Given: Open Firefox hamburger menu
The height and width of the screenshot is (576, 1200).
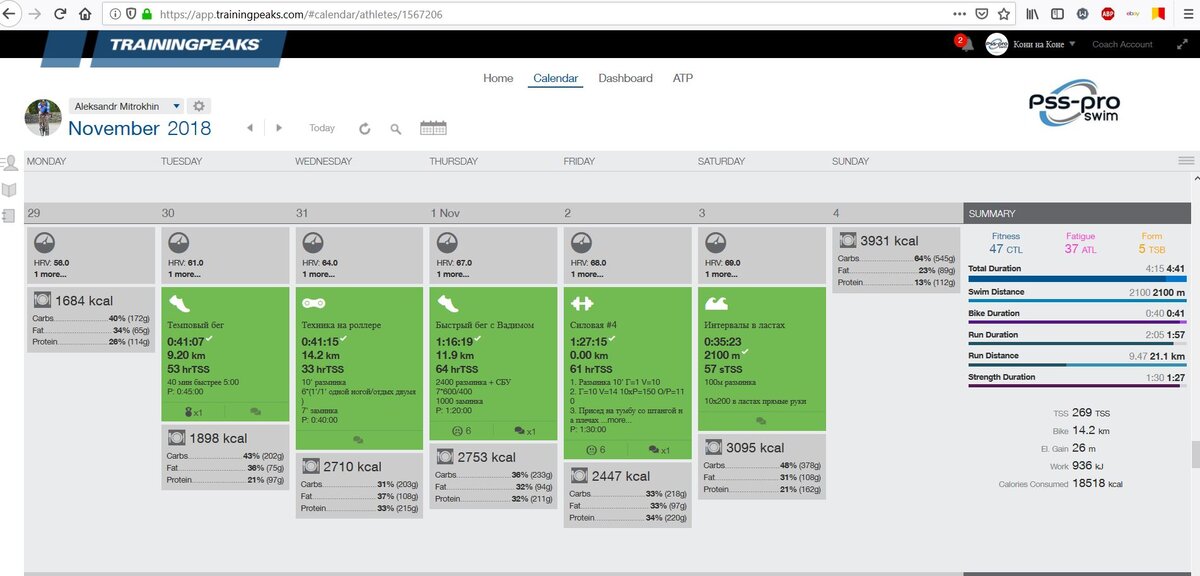Looking at the screenshot, I should coord(1187,14).
